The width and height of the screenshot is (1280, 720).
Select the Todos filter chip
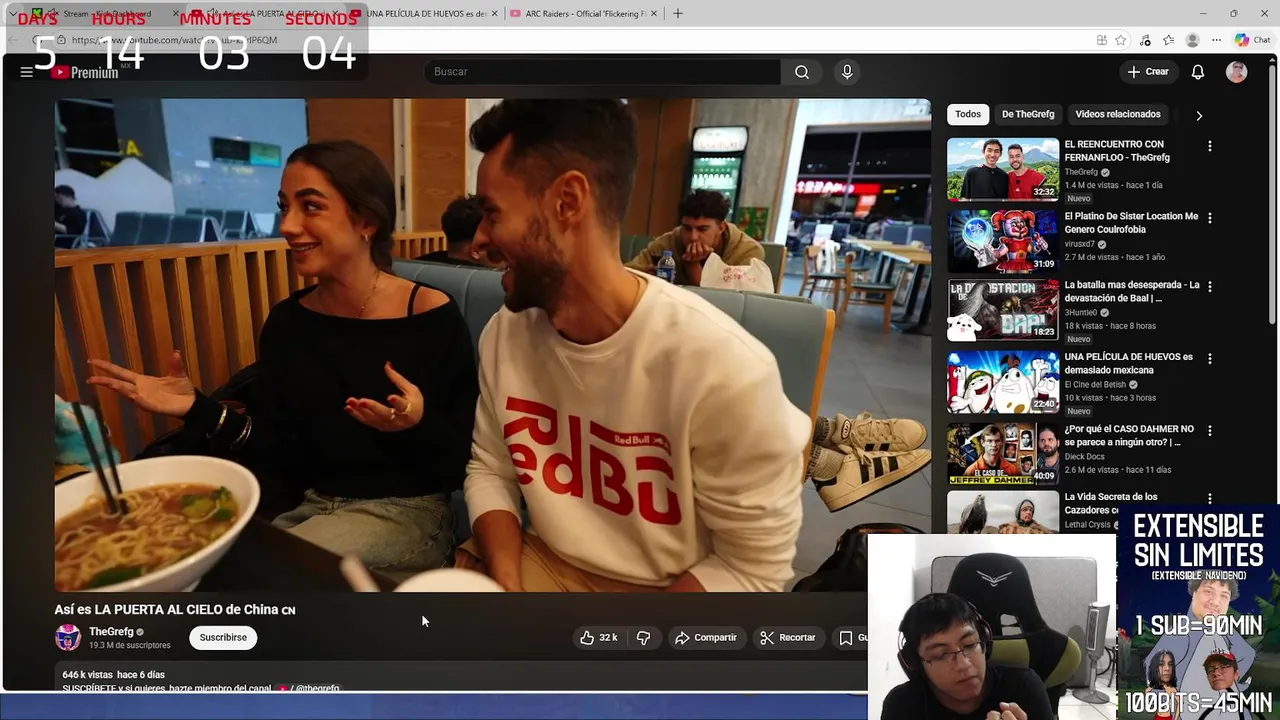[968, 114]
